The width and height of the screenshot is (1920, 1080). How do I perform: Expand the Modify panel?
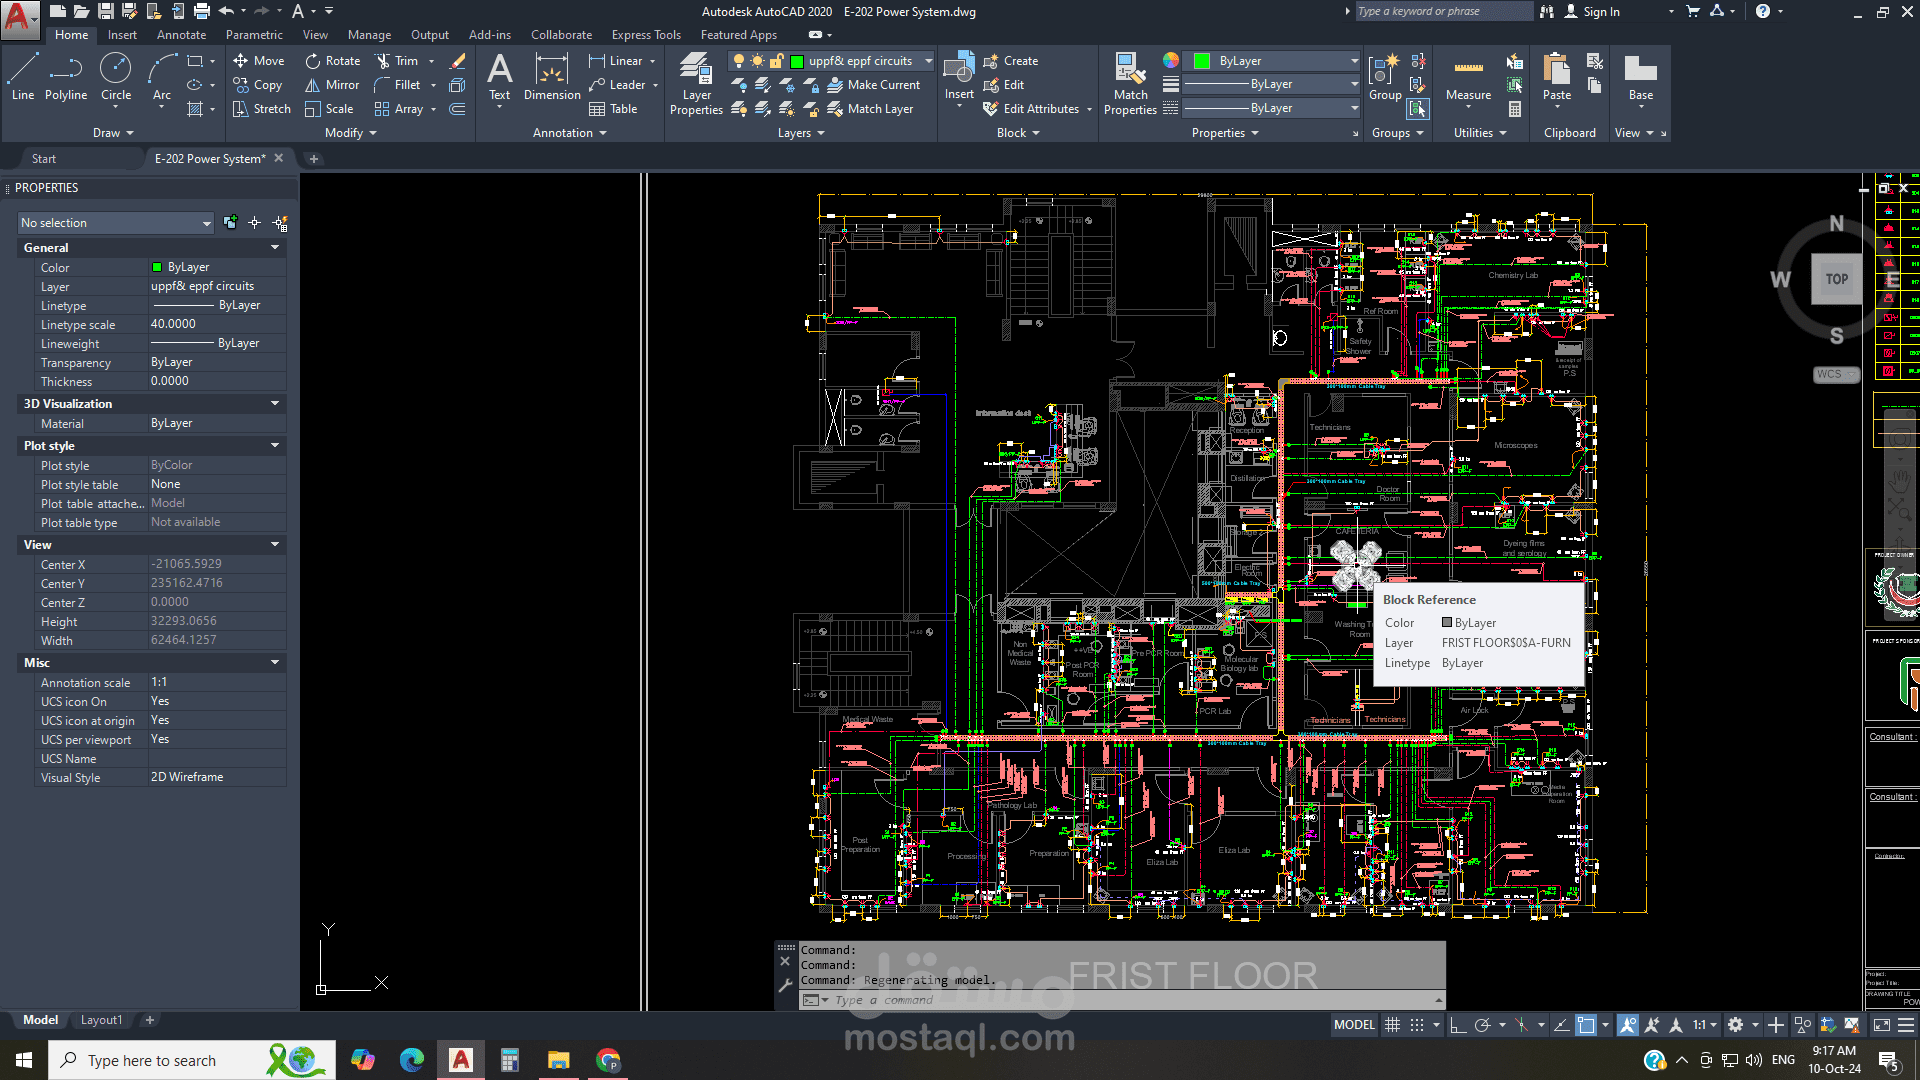pos(351,133)
